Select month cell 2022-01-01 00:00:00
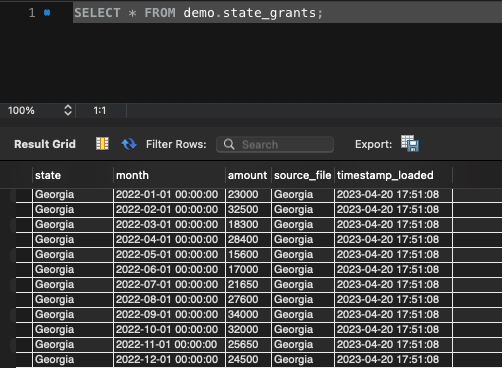The image size is (502, 368). [x=169, y=195]
